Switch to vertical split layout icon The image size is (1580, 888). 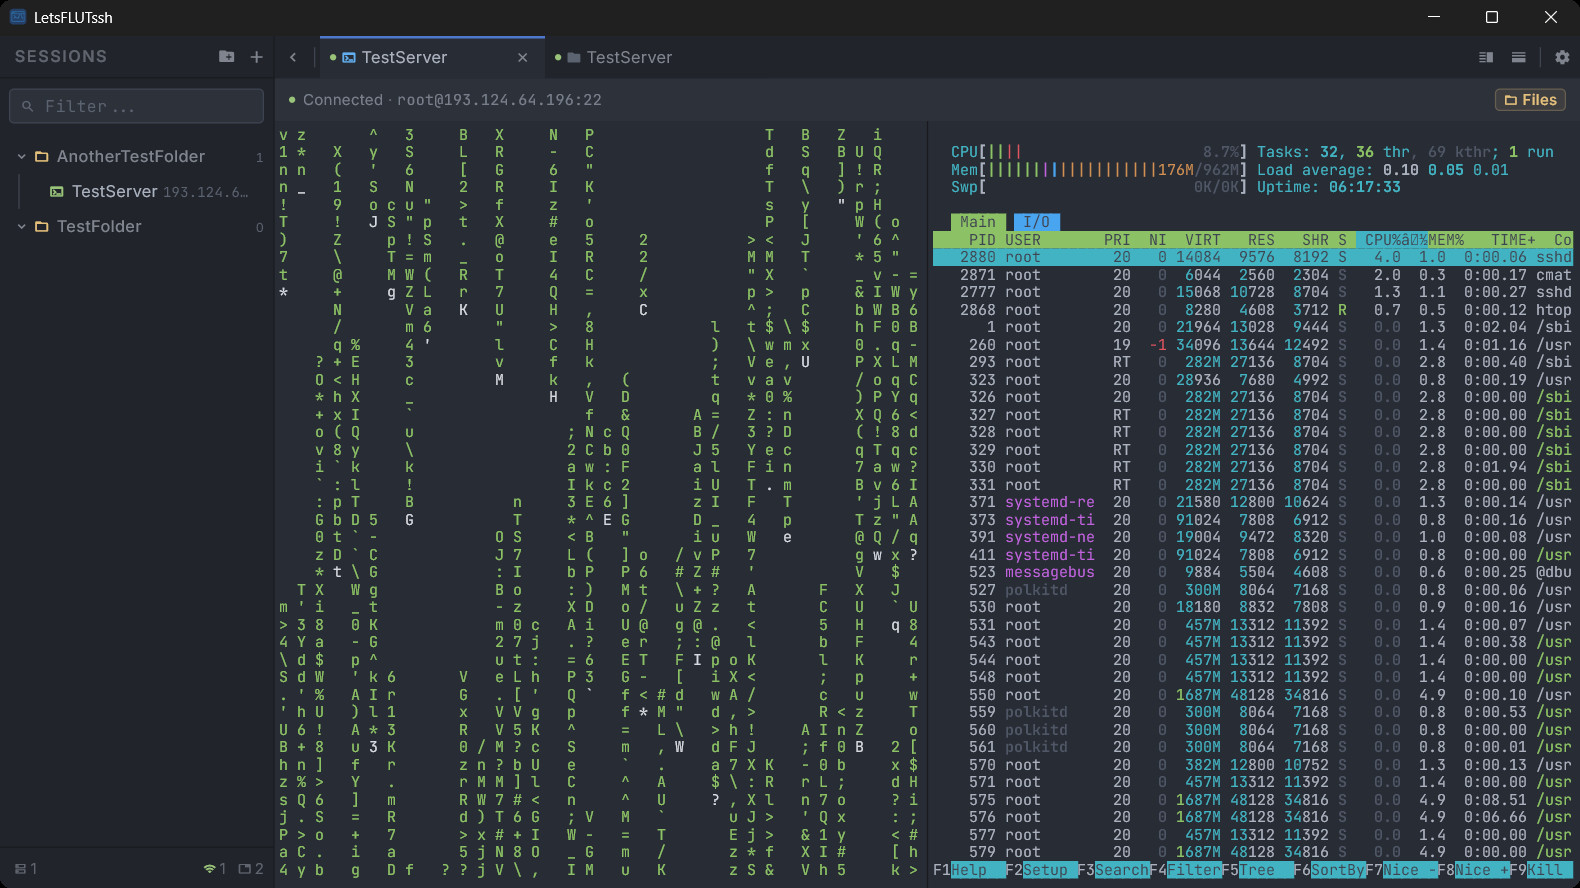1486,58
